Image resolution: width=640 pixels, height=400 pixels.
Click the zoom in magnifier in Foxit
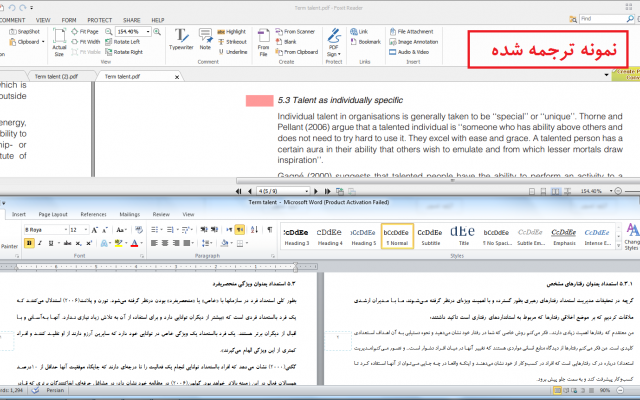157,31
